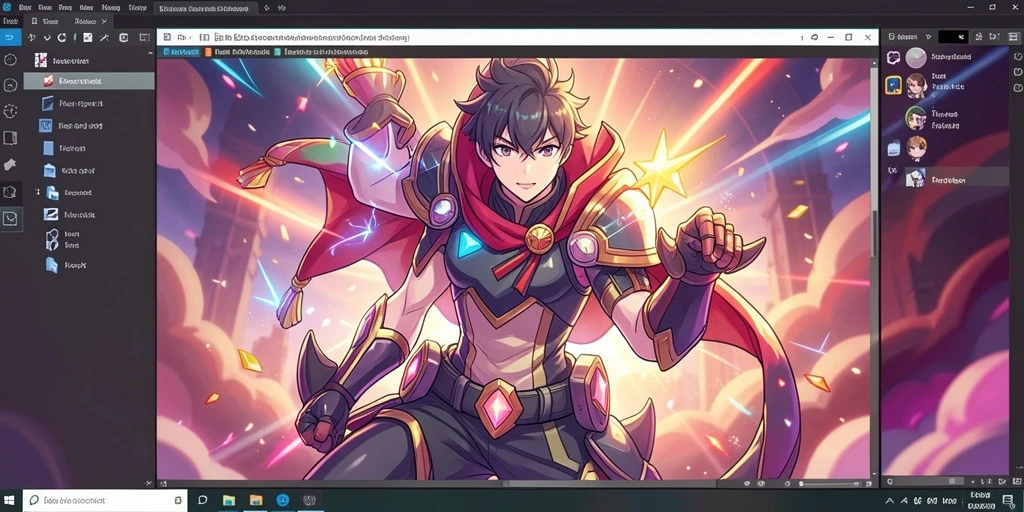Image resolution: width=1024 pixels, height=512 pixels.
Task: Click the magic wand icon in the left toolbar
Action: click(104, 38)
